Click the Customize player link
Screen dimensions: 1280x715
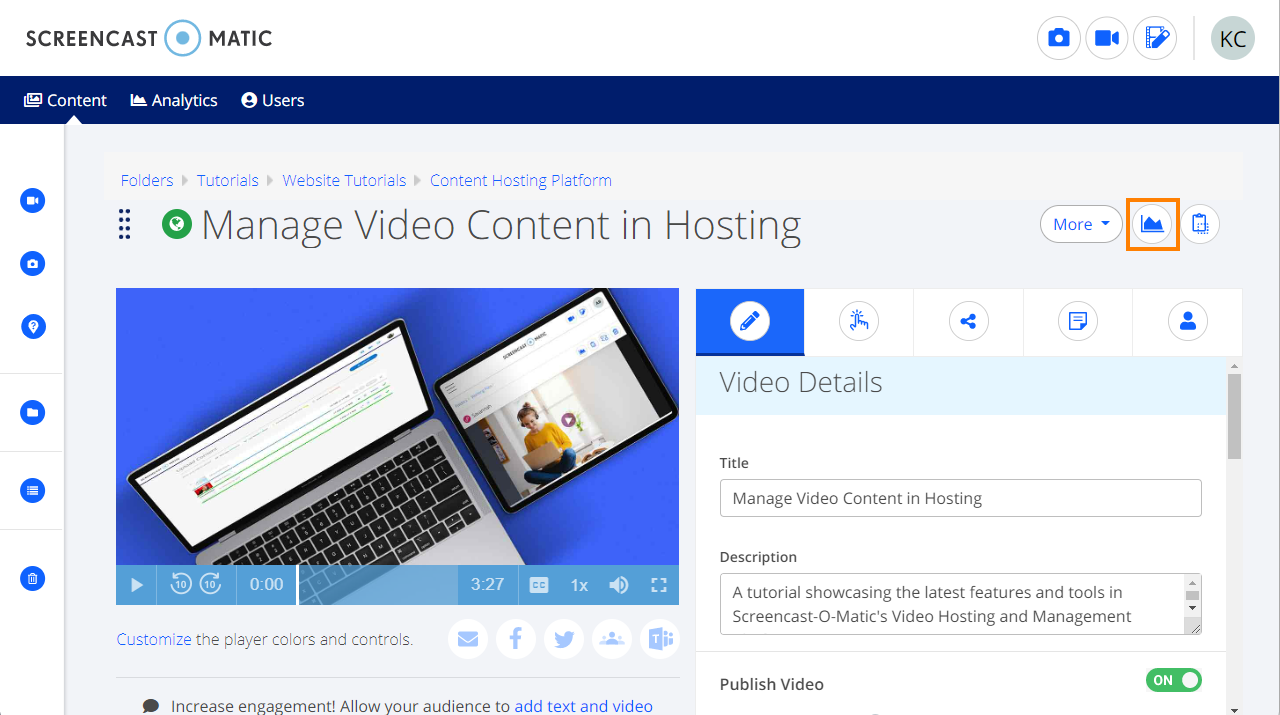tap(154, 639)
